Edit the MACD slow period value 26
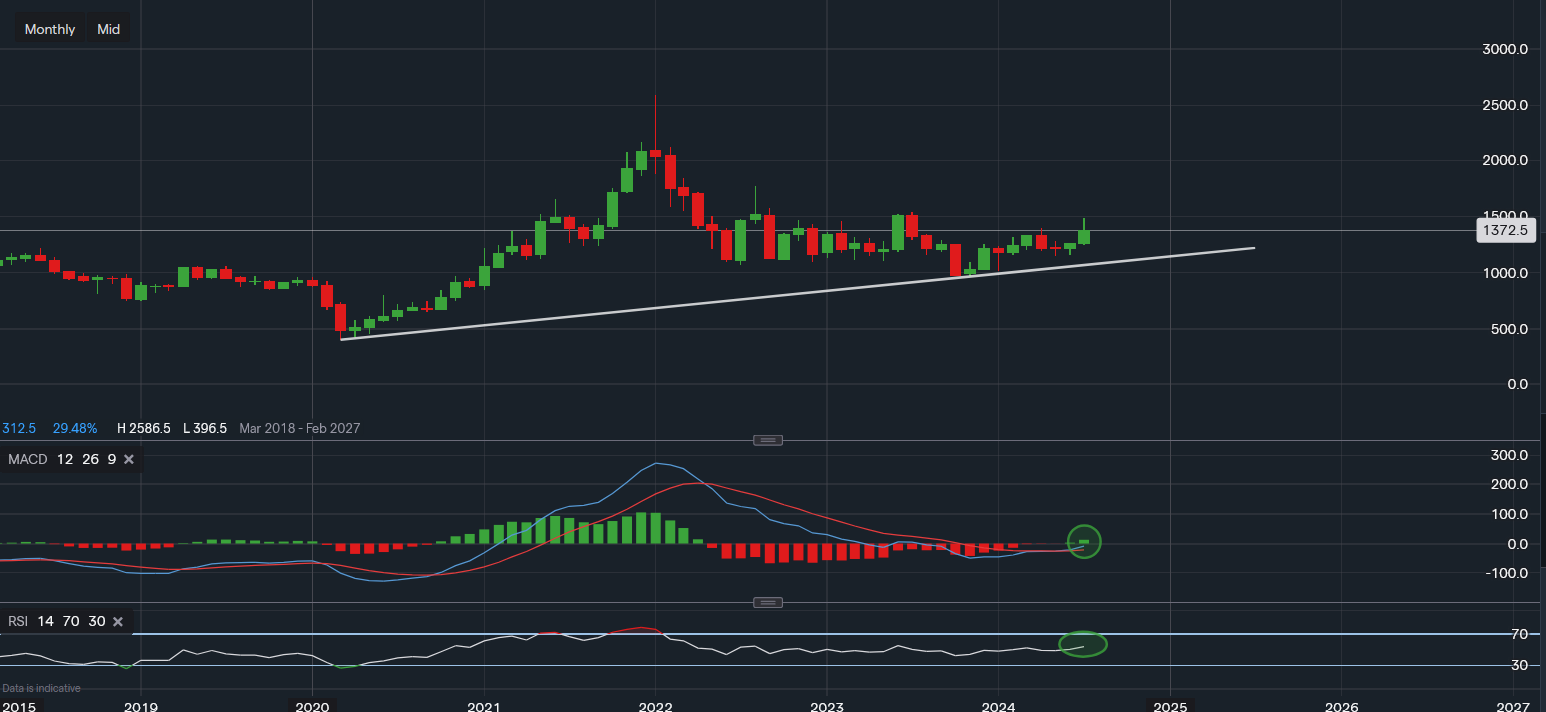 90,459
